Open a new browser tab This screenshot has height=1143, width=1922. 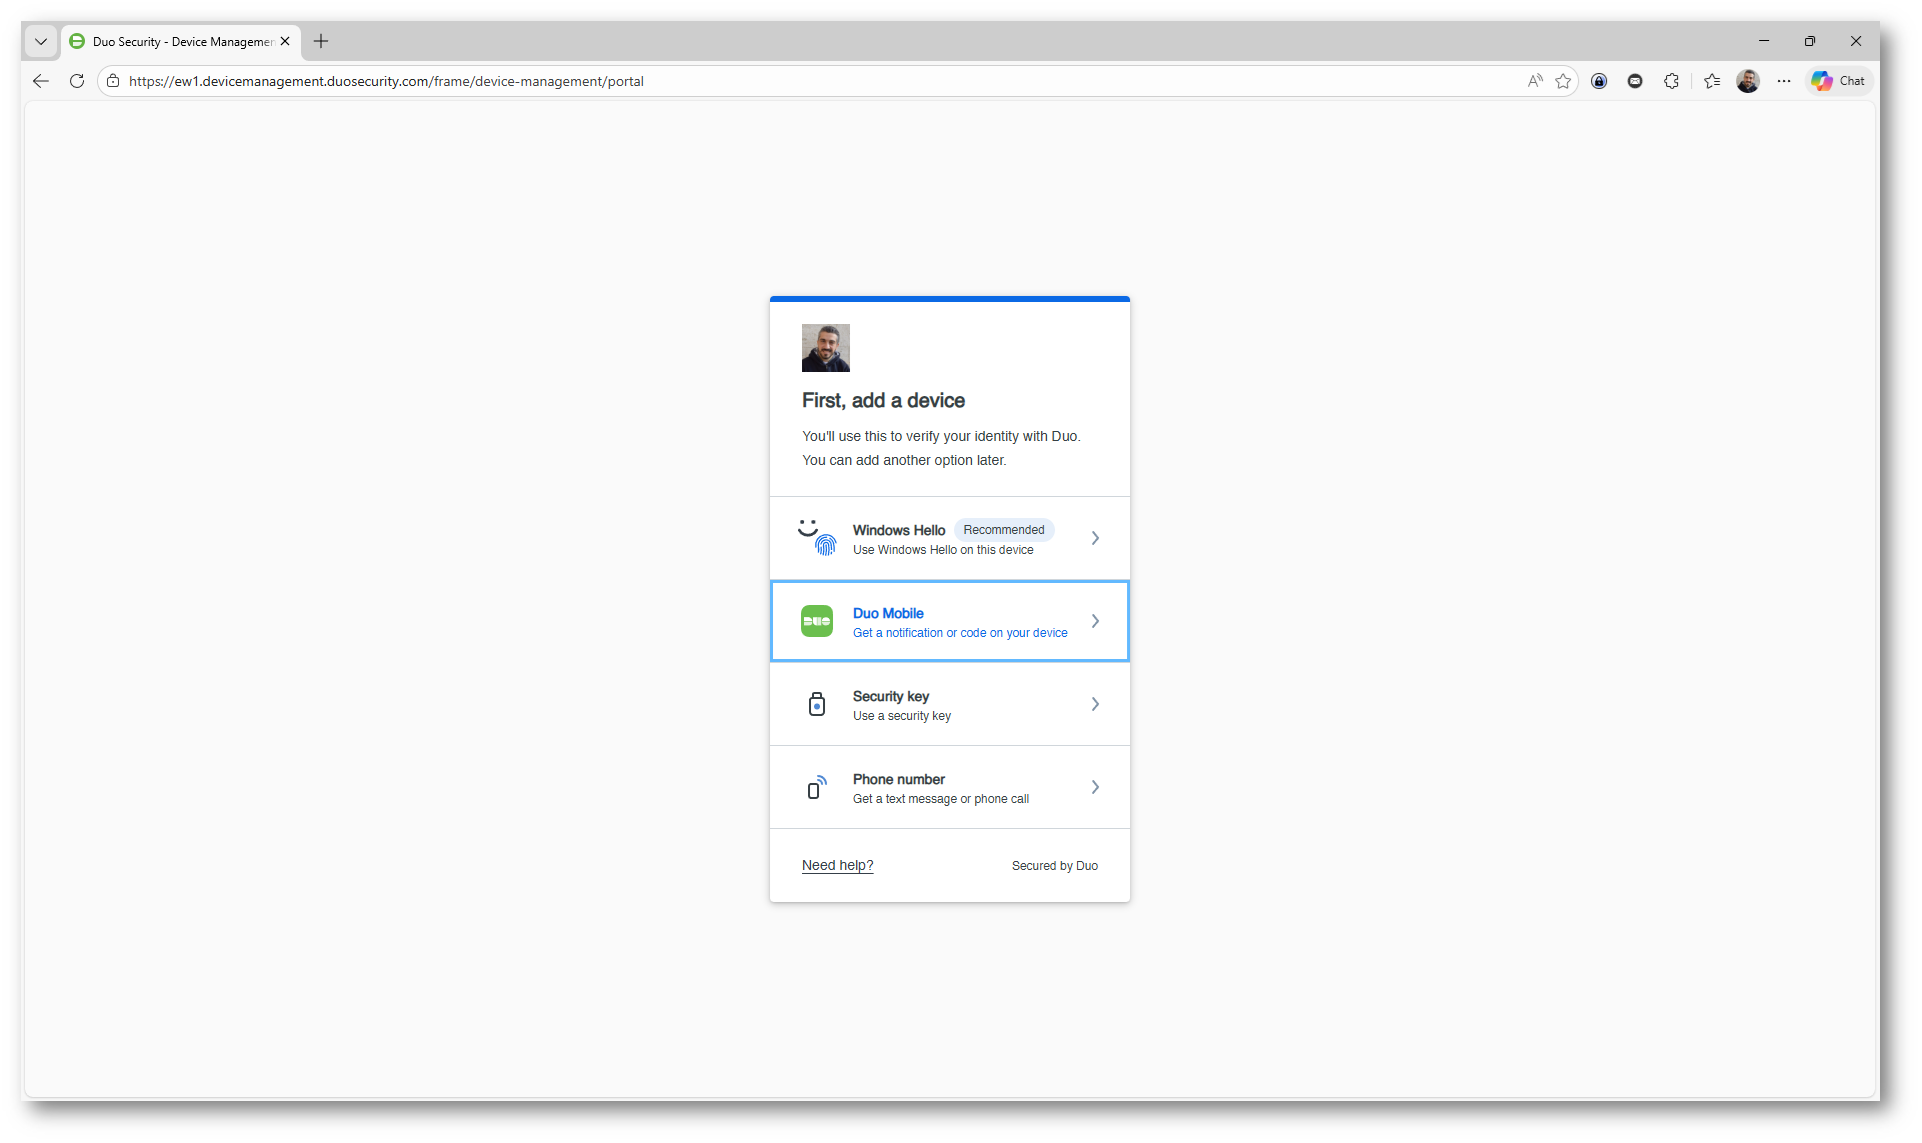click(321, 41)
